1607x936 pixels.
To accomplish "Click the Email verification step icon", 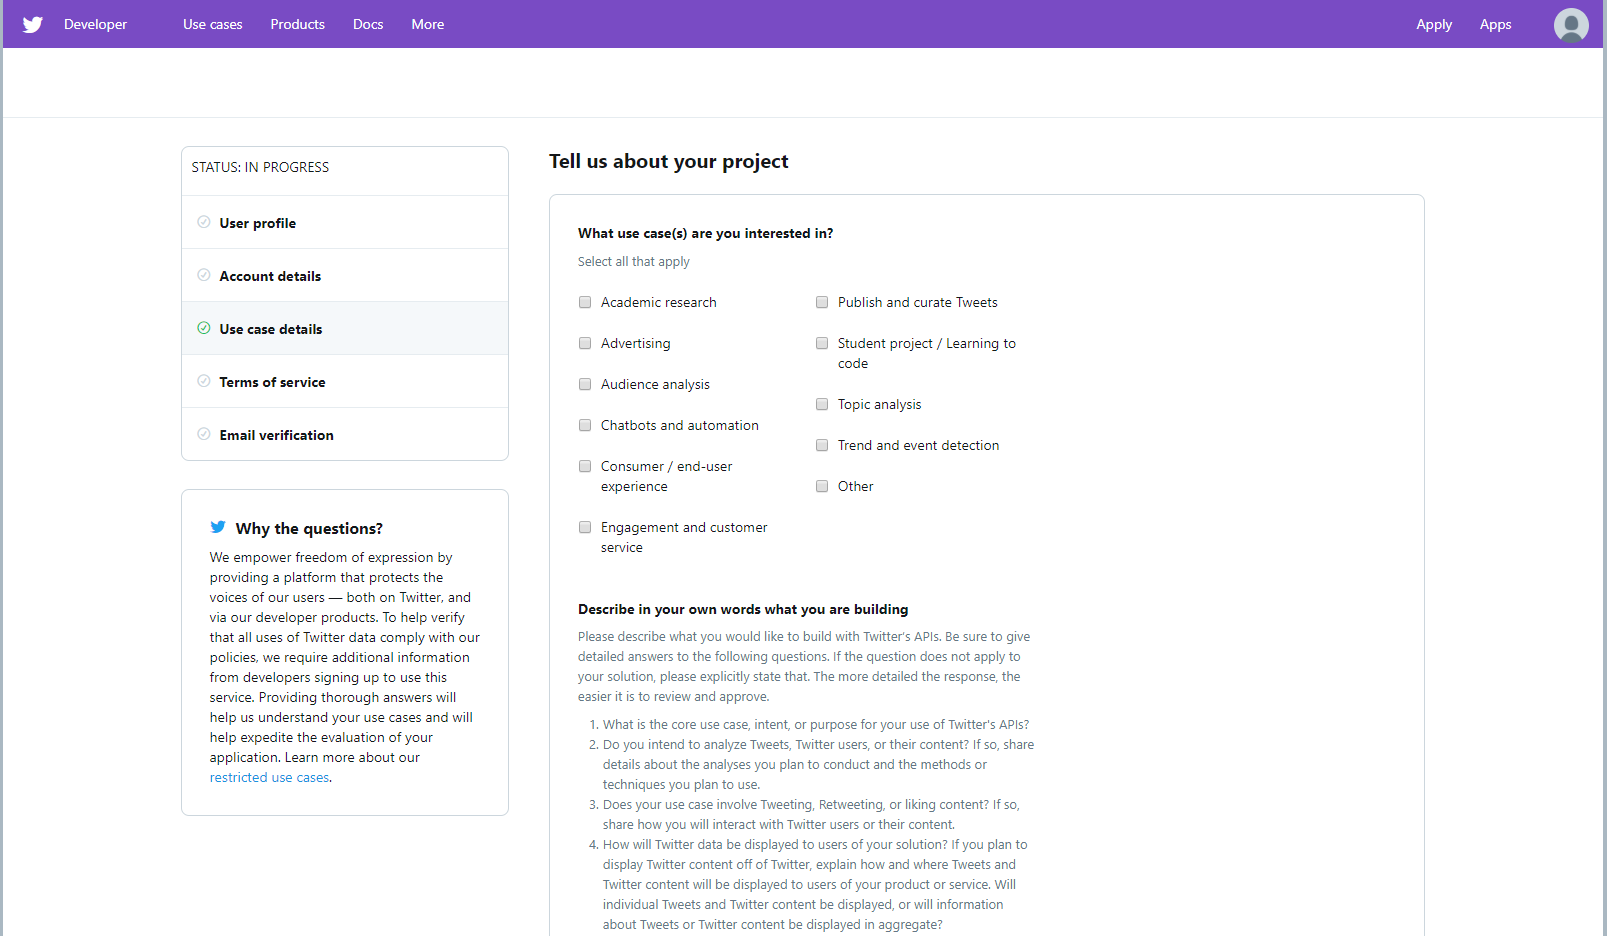I will [x=204, y=434].
